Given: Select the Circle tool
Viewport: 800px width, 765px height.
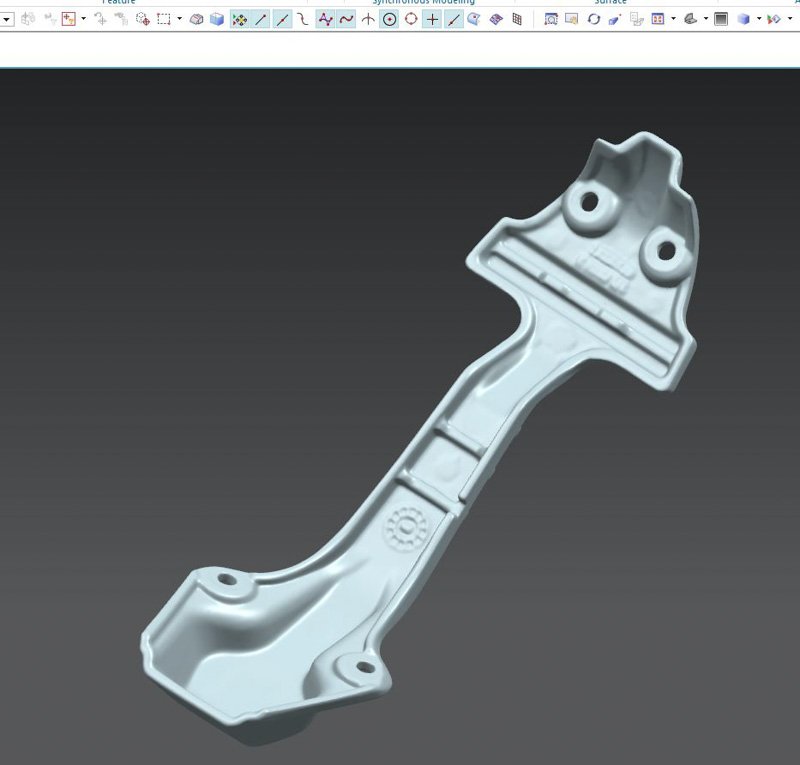Looking at the screenshot, I should coord(388,18).
